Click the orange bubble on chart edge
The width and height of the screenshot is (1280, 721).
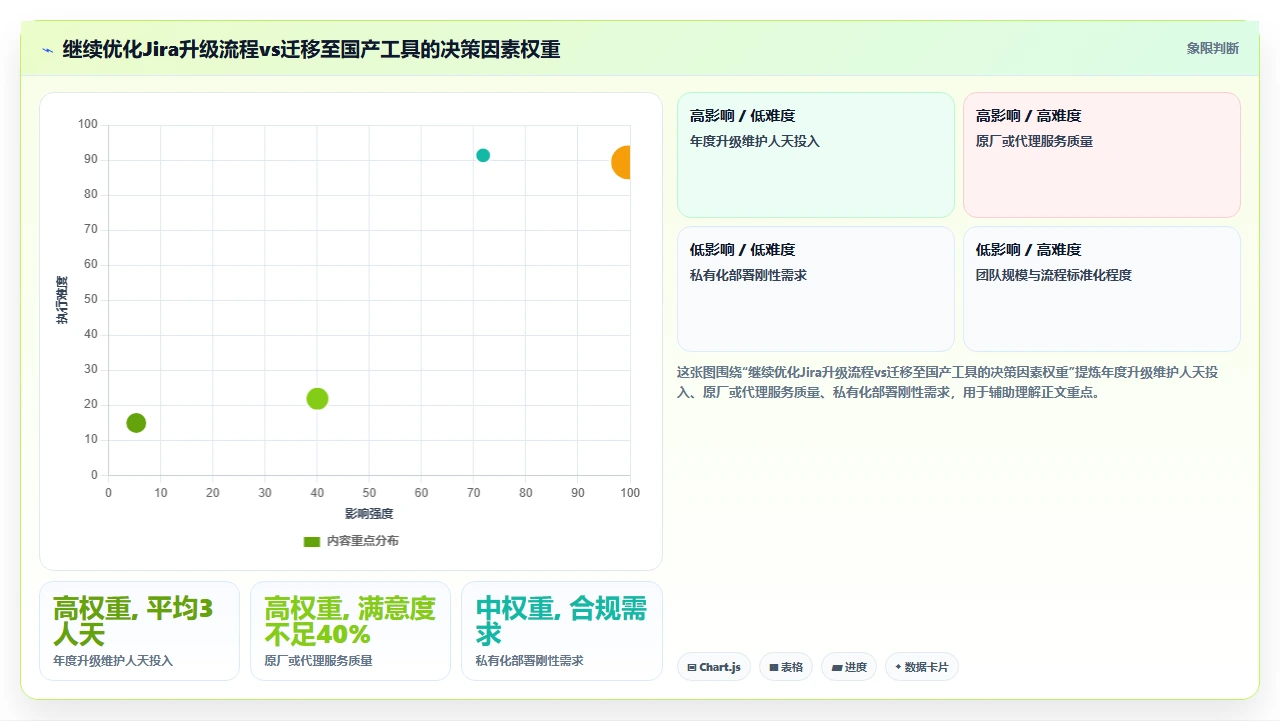pyautogui.click(x=622, y=162)
